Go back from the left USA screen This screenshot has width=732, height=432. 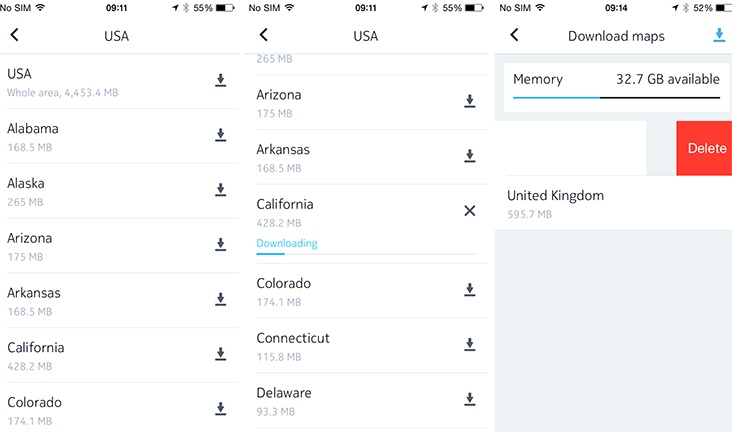click(14, 35)
